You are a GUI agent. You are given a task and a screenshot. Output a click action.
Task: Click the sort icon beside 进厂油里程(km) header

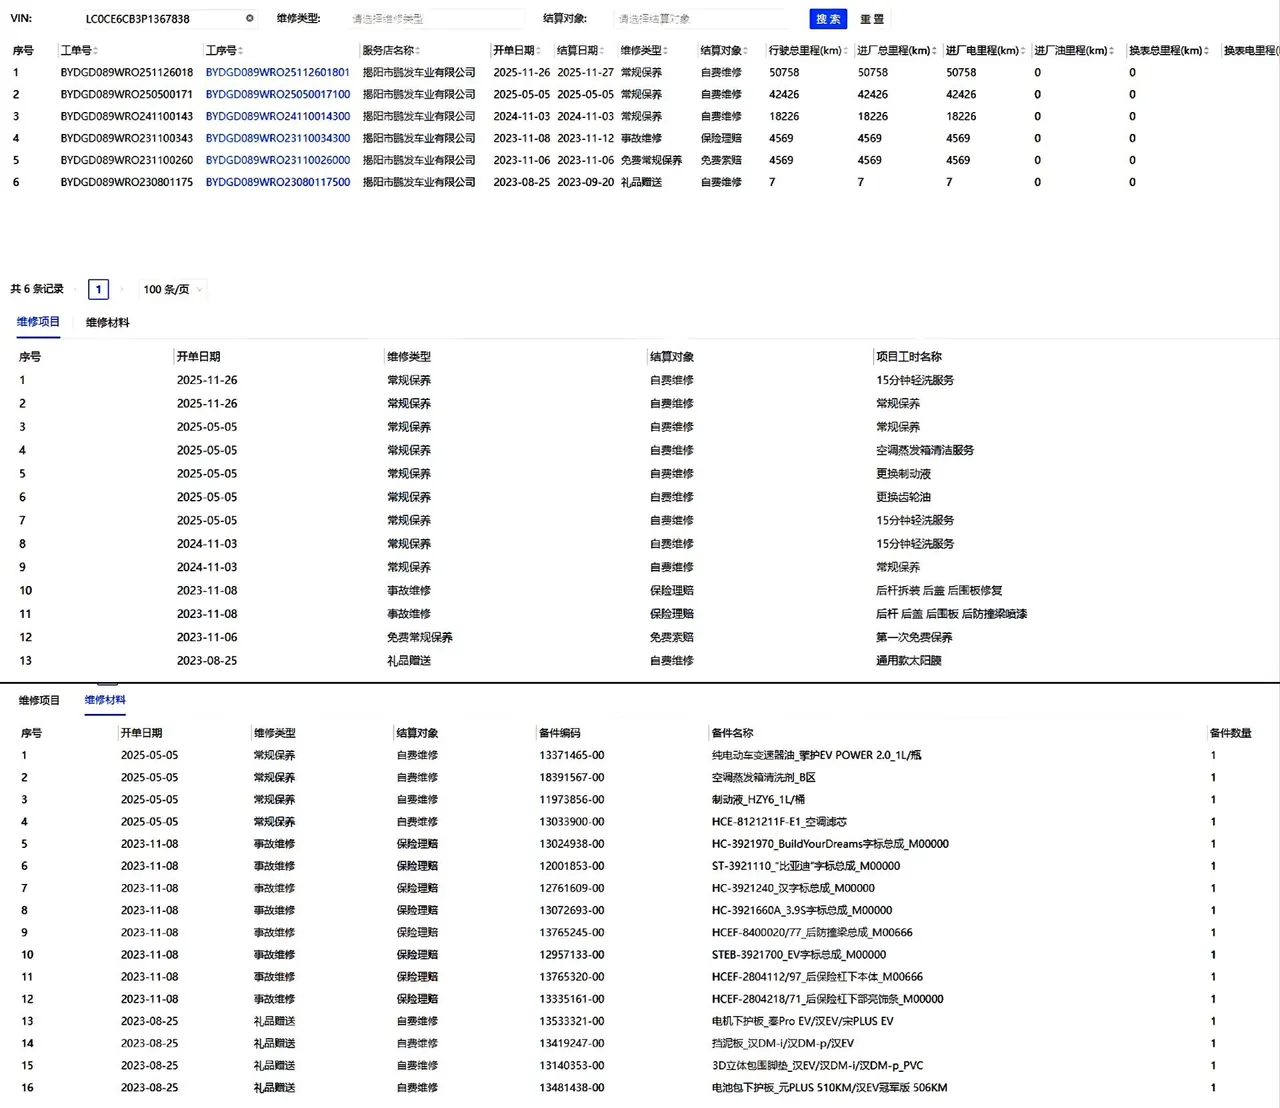[1112, 51]
